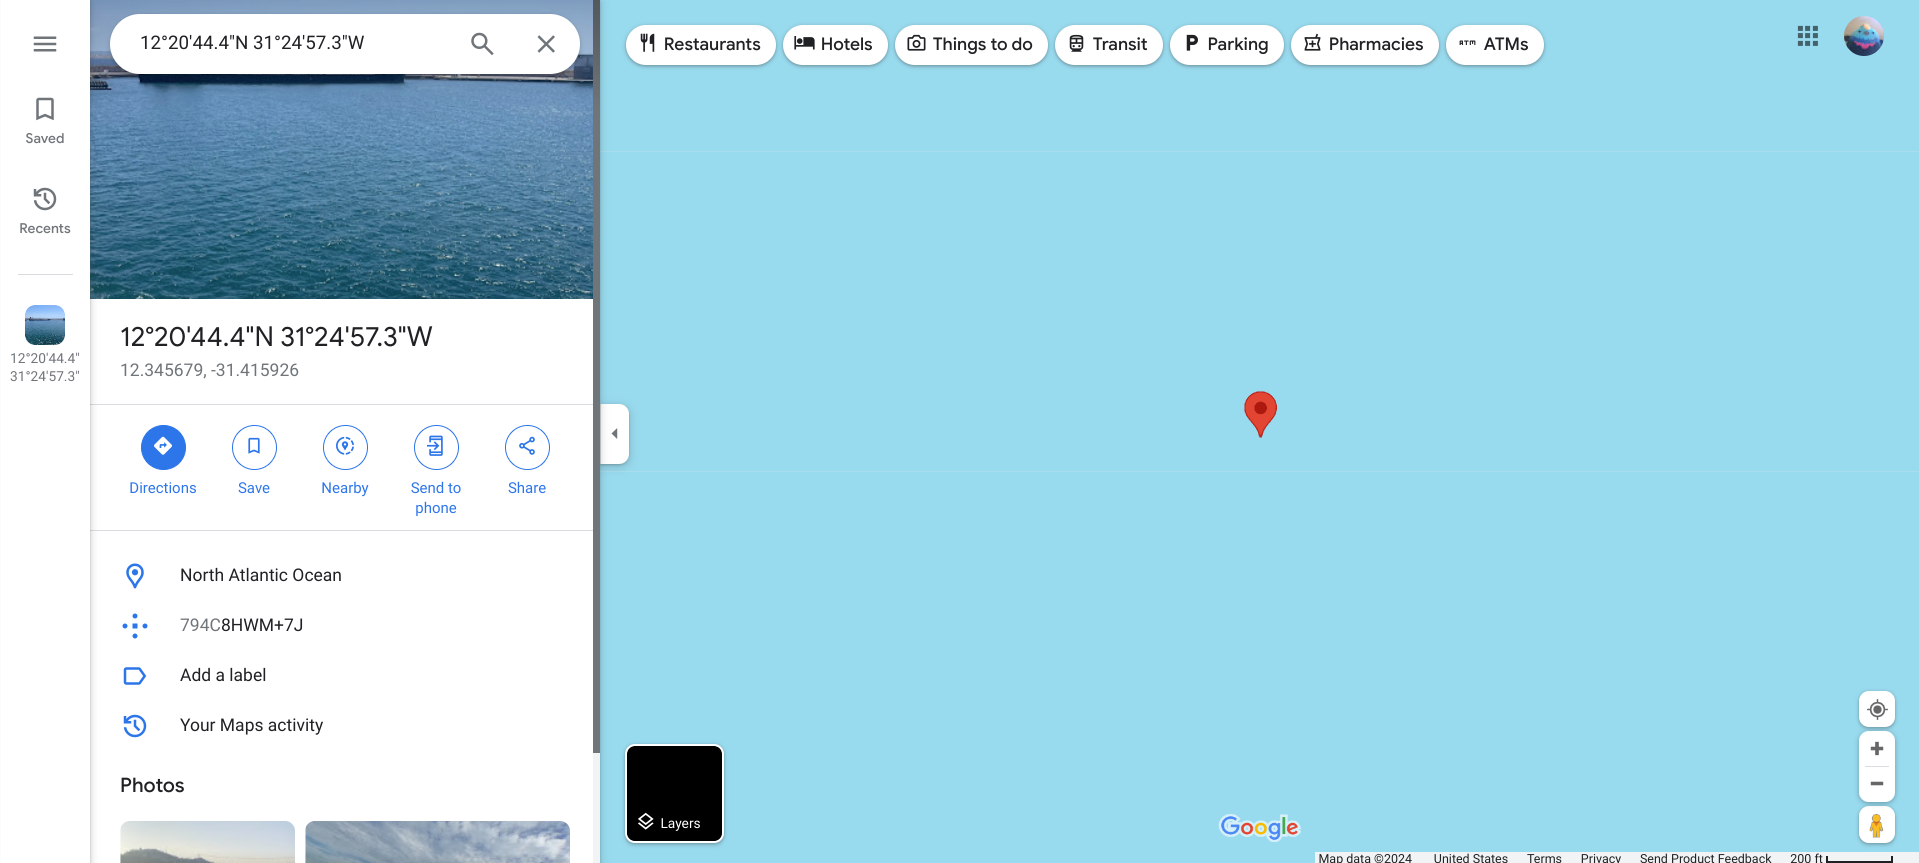Activate Street View pegman
This screenshot has width=1919, height=863.
pyautogui.click(x=1876, y=825)
